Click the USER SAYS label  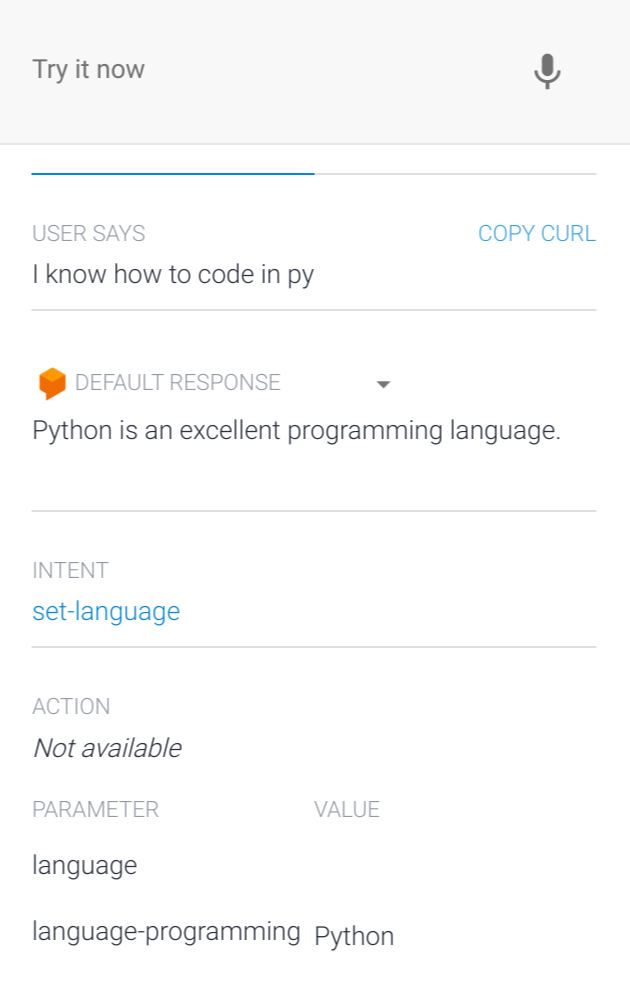[x=88, y=234]
